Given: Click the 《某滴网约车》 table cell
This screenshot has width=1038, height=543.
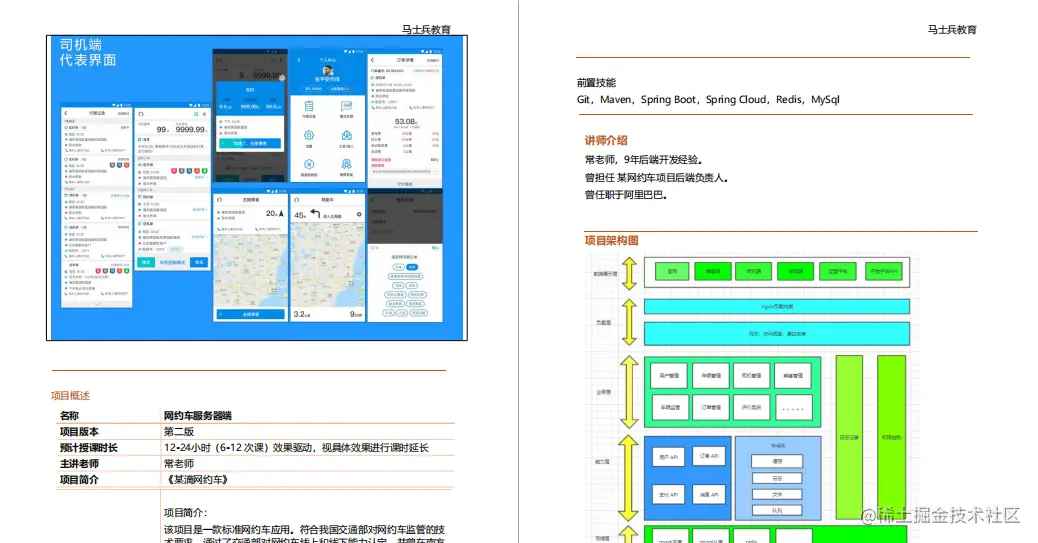Looking at the screenshot, I should (197, 479).
